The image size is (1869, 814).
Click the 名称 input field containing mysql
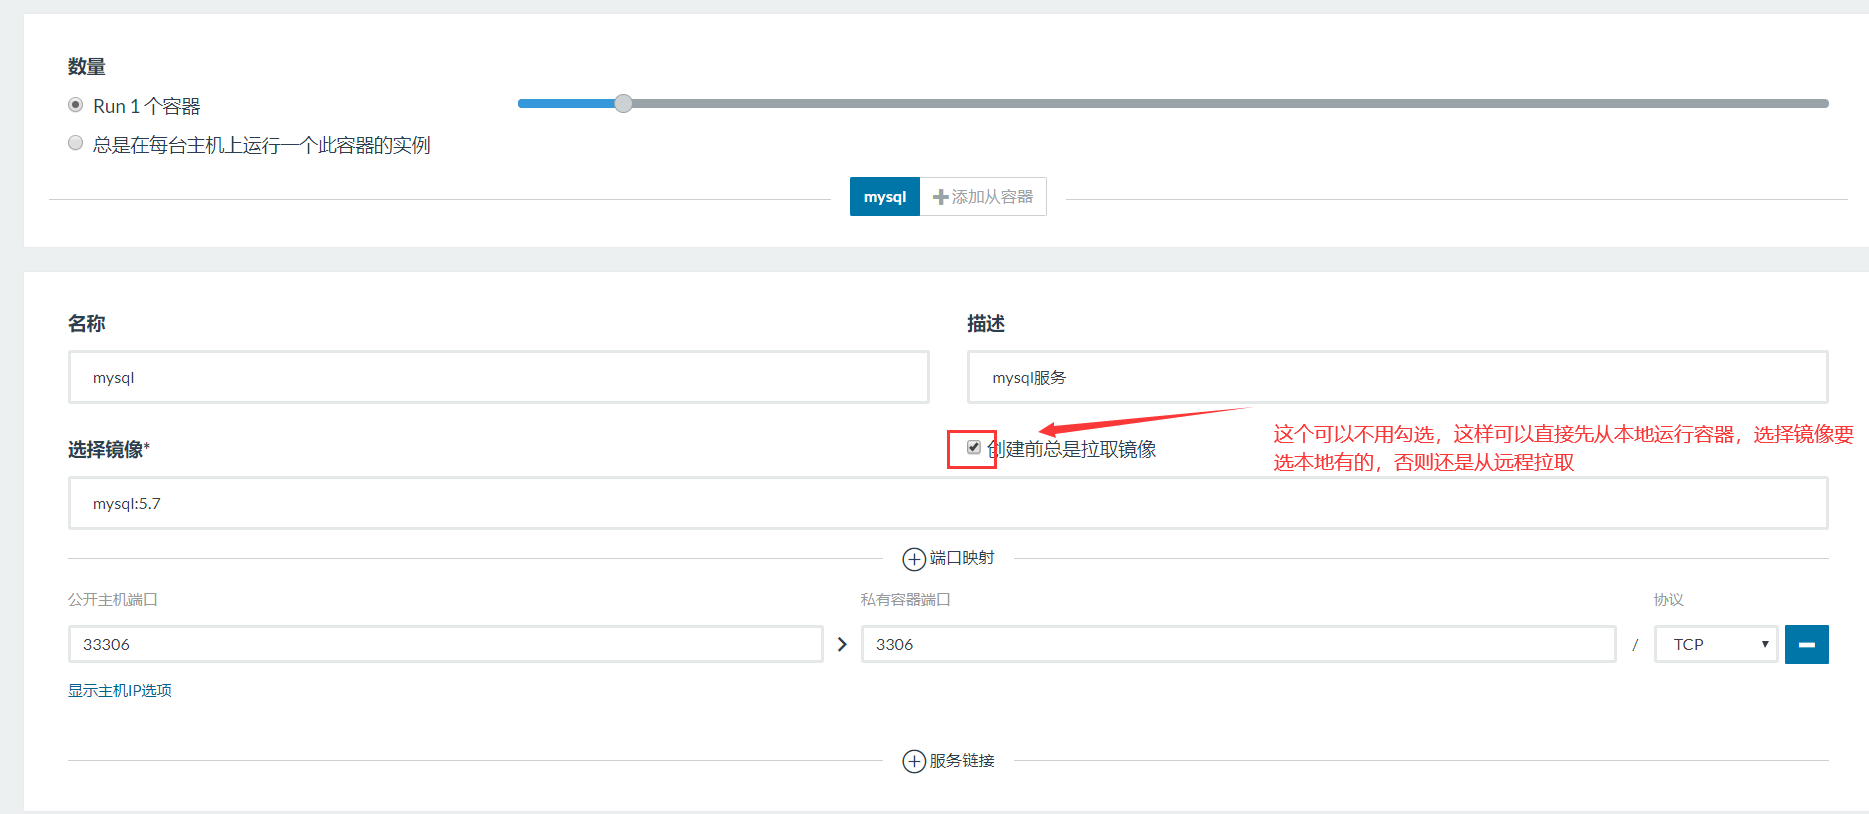[498, 378]
